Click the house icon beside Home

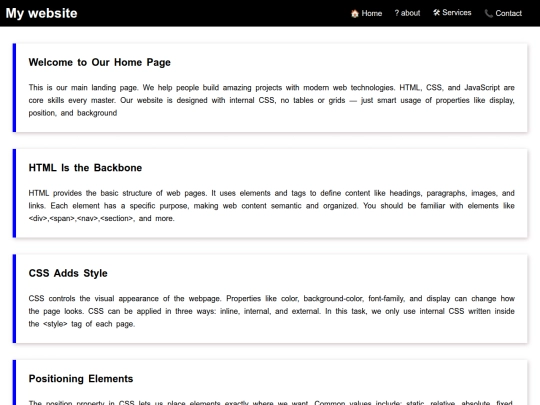tap(355, 13)
